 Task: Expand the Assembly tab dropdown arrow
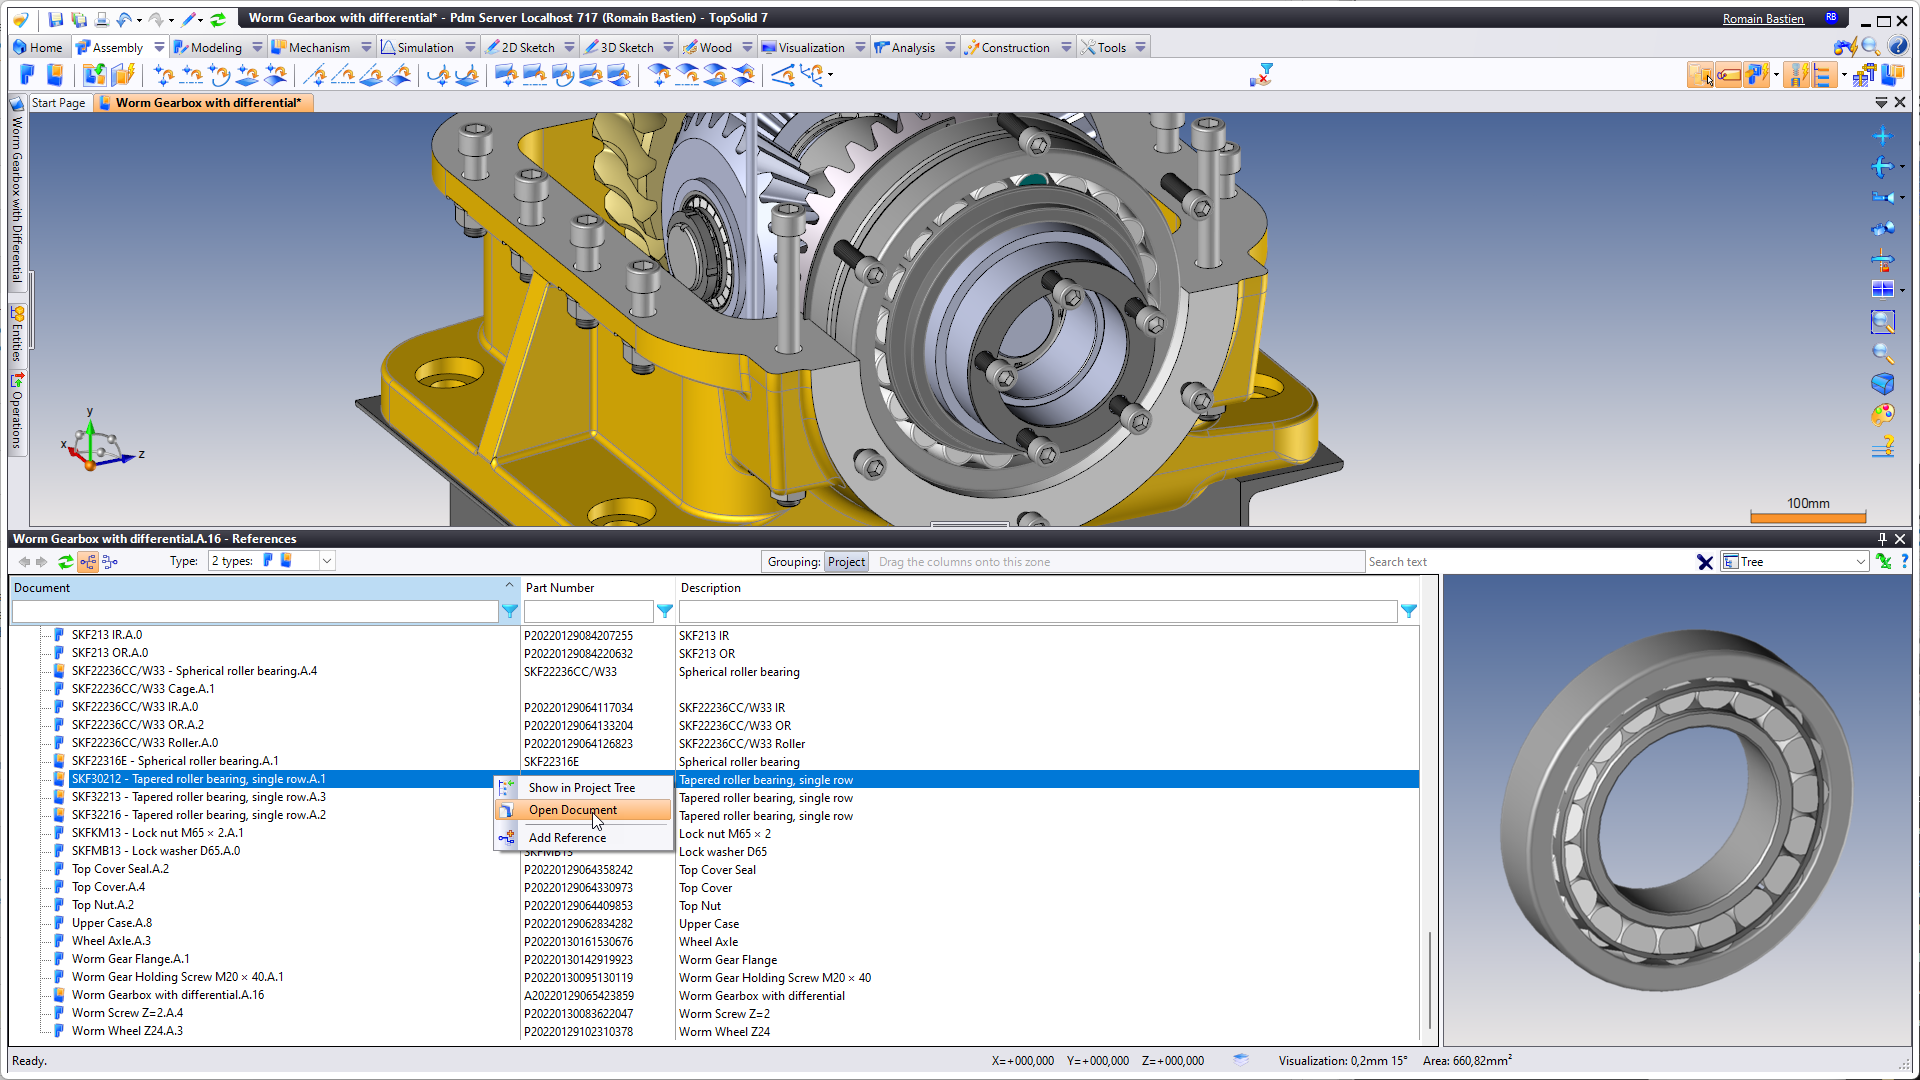pos(159,47)
